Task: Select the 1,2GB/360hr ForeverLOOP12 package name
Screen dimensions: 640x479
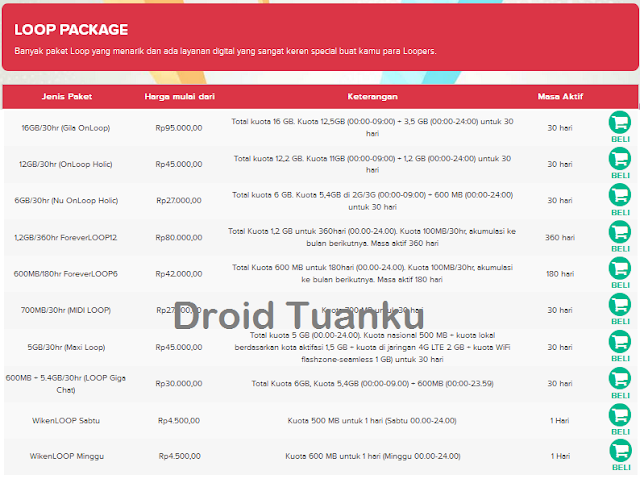Action: point(66,237)
